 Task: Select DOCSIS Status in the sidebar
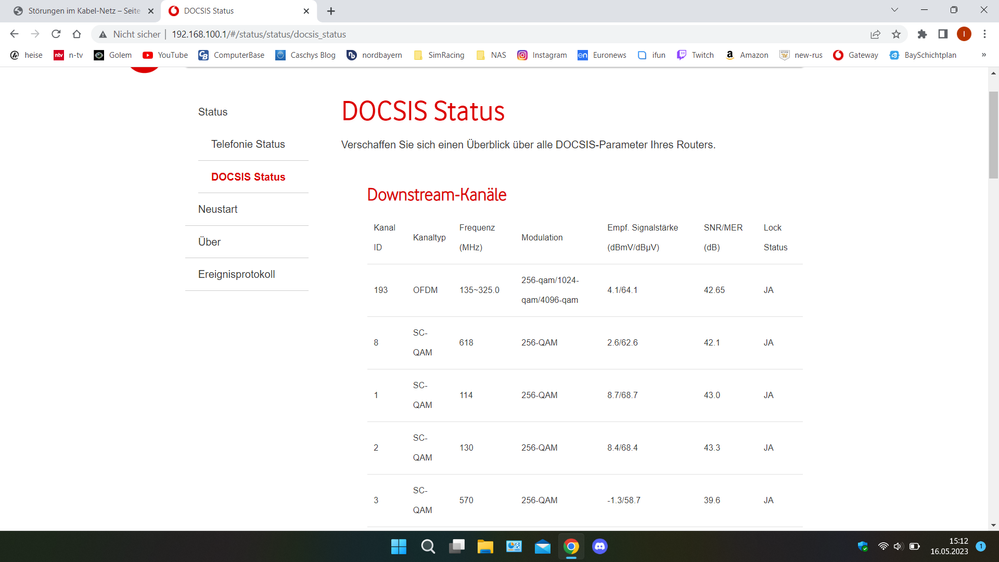click(x=248, y=177)
